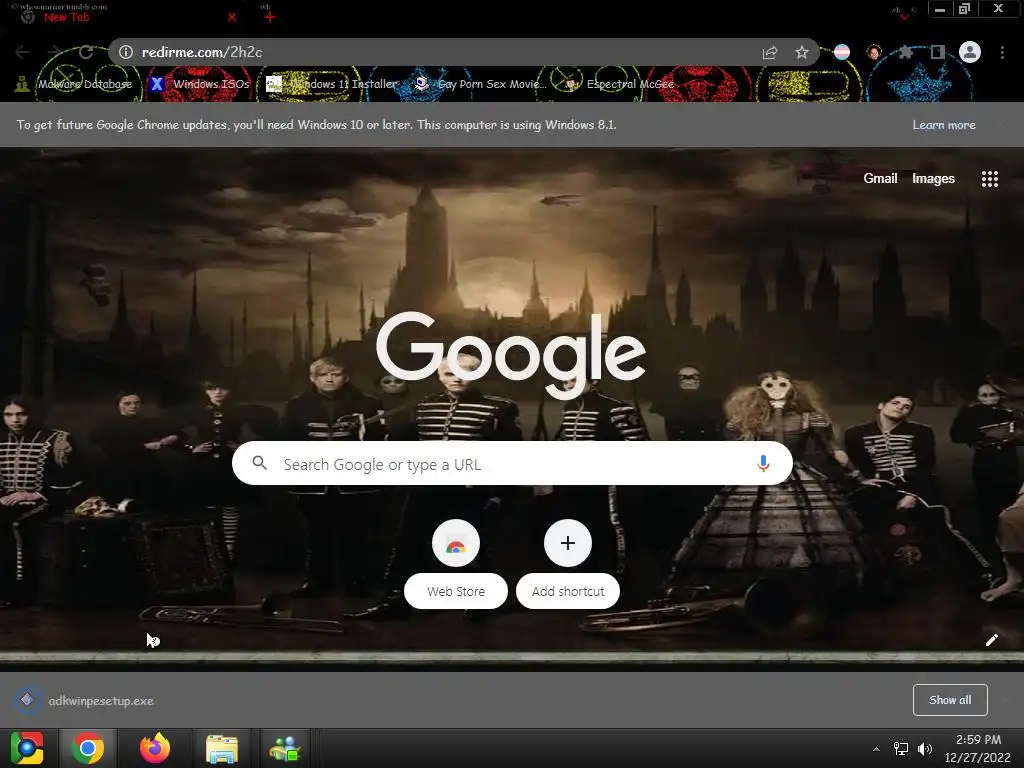Click the forward navigation arrow
1024x768 pixels.
pos(54,52)
